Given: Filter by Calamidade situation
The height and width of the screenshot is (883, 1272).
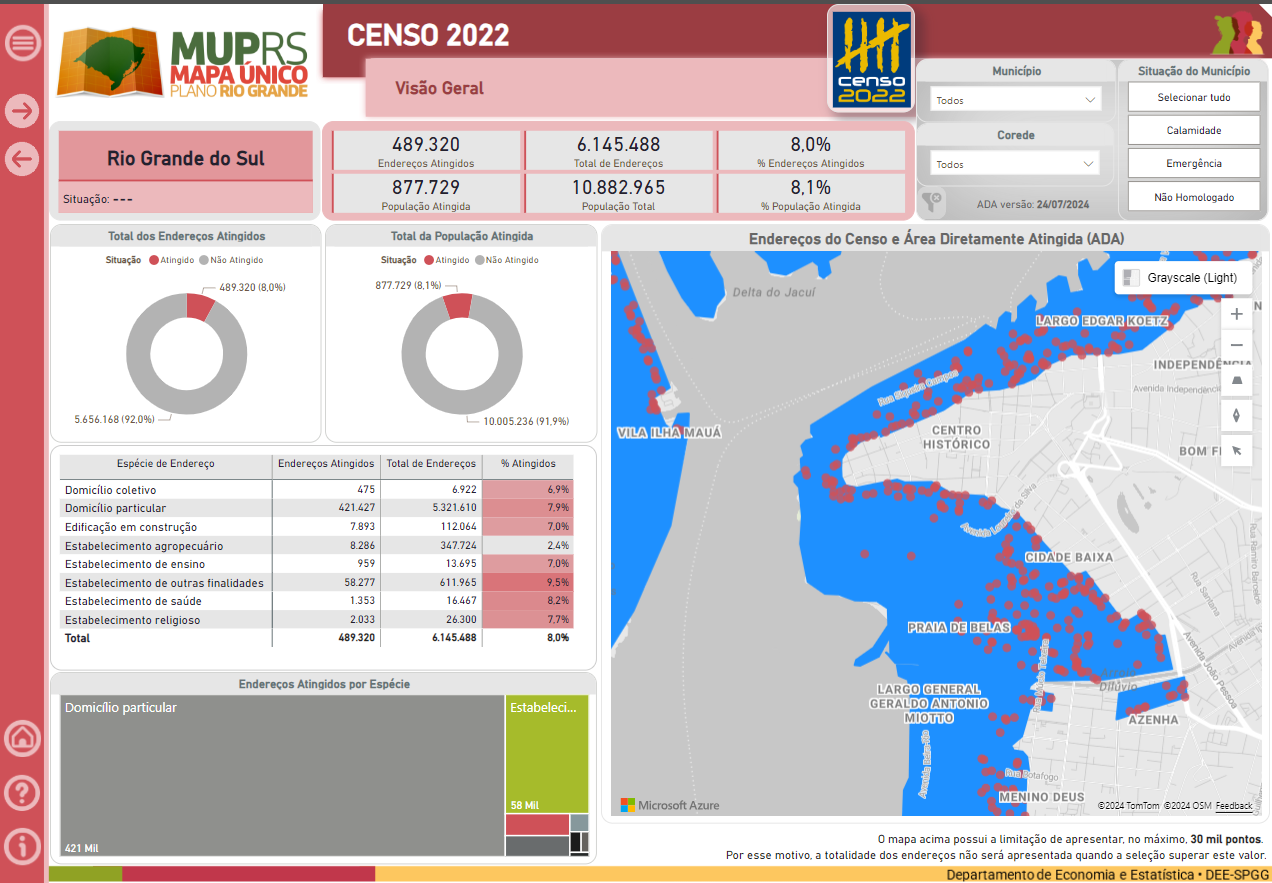Looking at the screenshot, I should pos(1194,130).
